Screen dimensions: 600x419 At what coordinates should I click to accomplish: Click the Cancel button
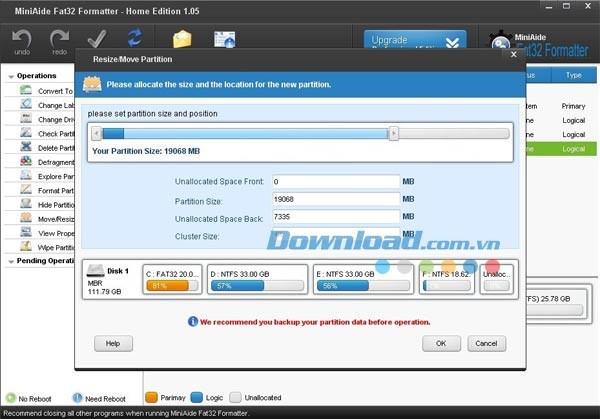coord(486,343)
